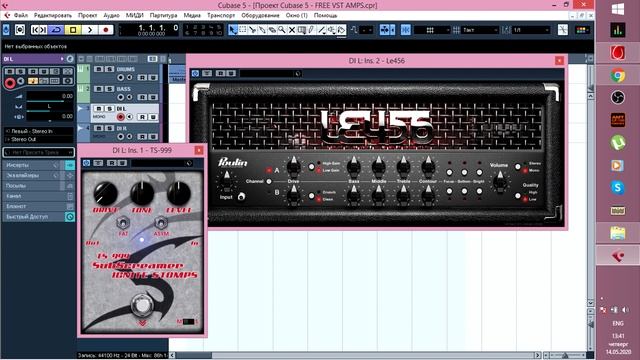
Task: Toggle record enable on DI L track
Action: pos(120,117)
